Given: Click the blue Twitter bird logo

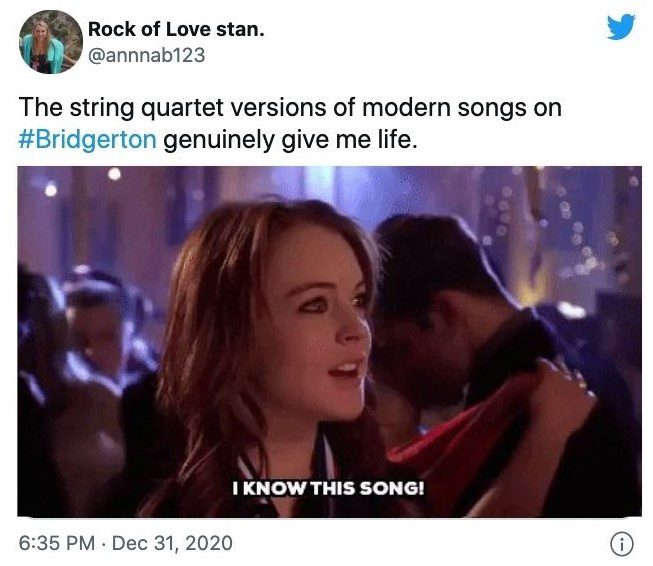Looking at the screenshot, I should pyautogui.click(x=621, y=27).
